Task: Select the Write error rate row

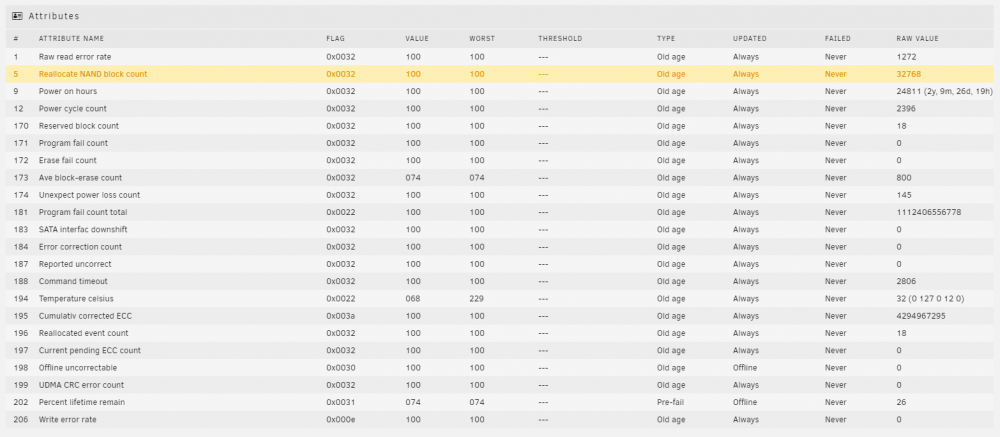Action: [x=500, y=419]
